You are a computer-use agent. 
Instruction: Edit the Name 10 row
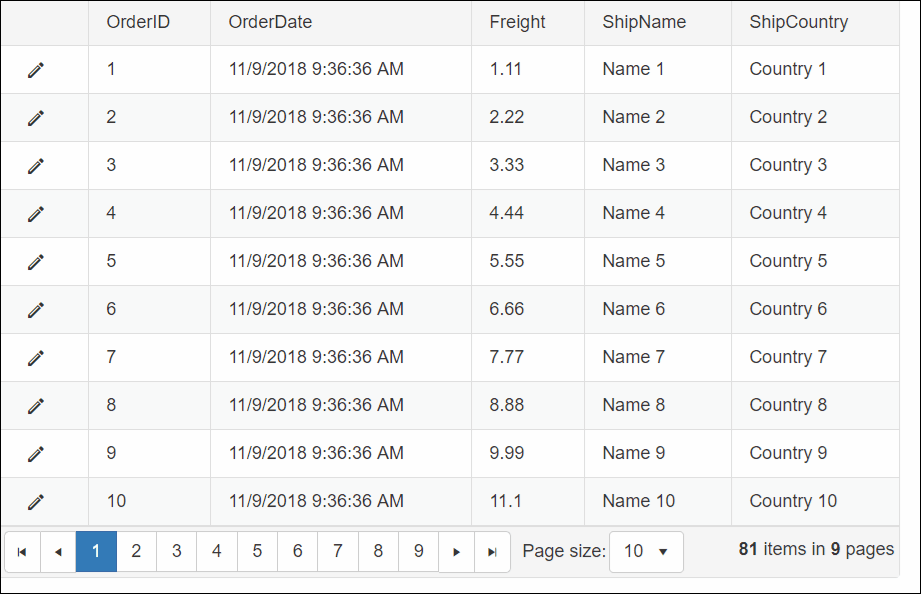(x=36, y=502)
